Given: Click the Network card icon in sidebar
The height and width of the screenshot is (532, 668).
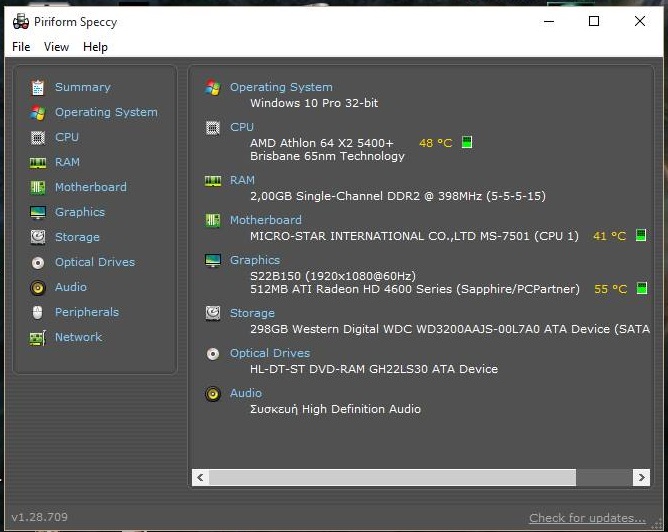Looking at the screenshot, I should coord(37,338).
